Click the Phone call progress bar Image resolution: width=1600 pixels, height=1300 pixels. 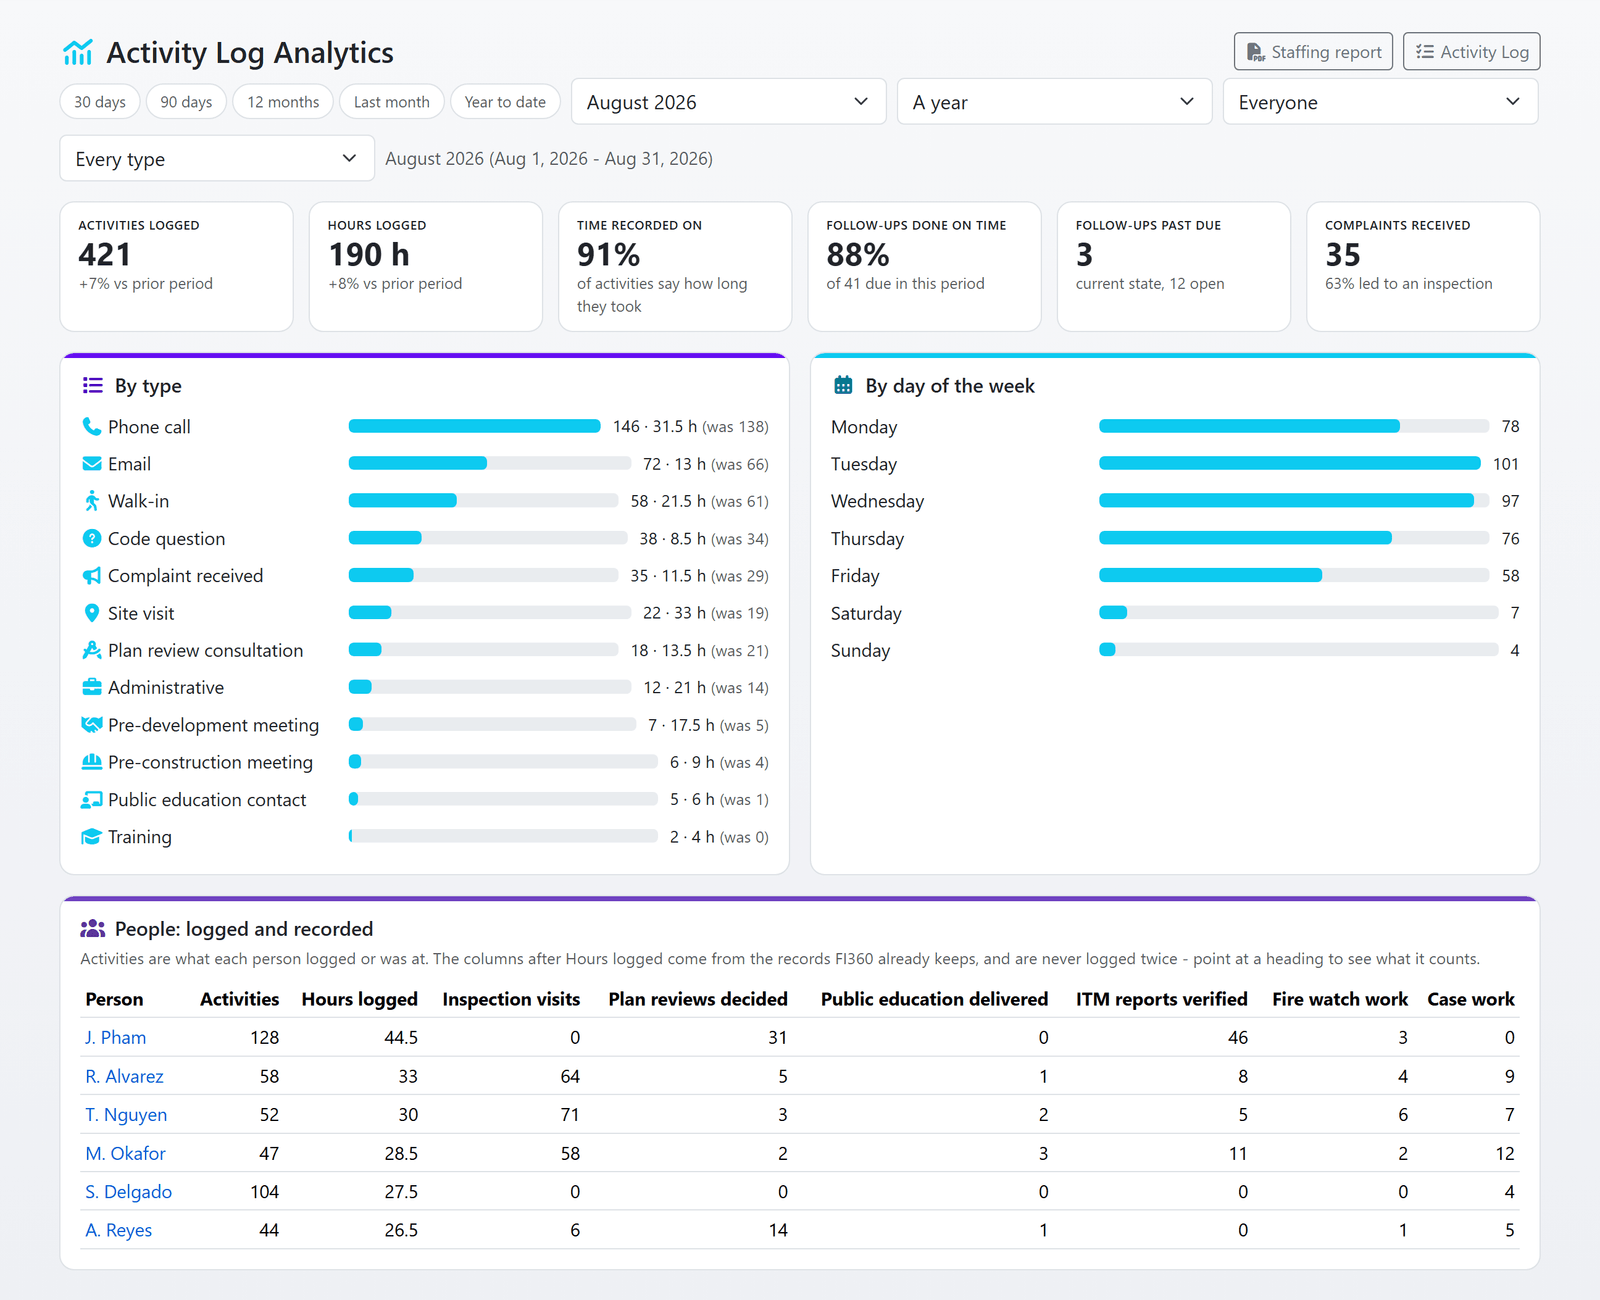pos(474,427)
